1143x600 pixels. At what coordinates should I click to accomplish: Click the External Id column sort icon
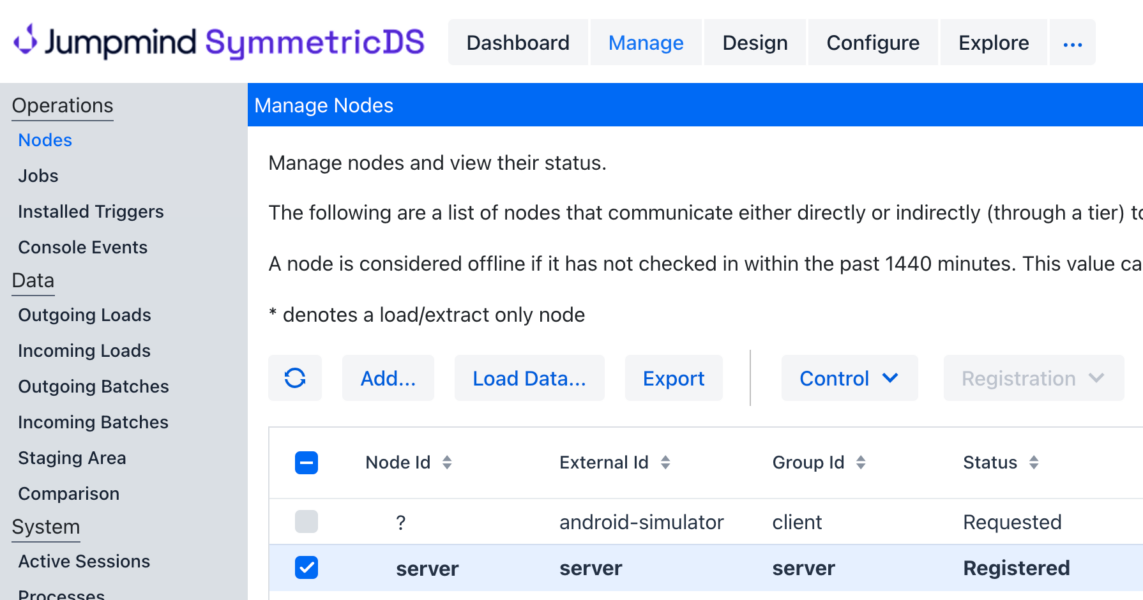coord(665,463)
